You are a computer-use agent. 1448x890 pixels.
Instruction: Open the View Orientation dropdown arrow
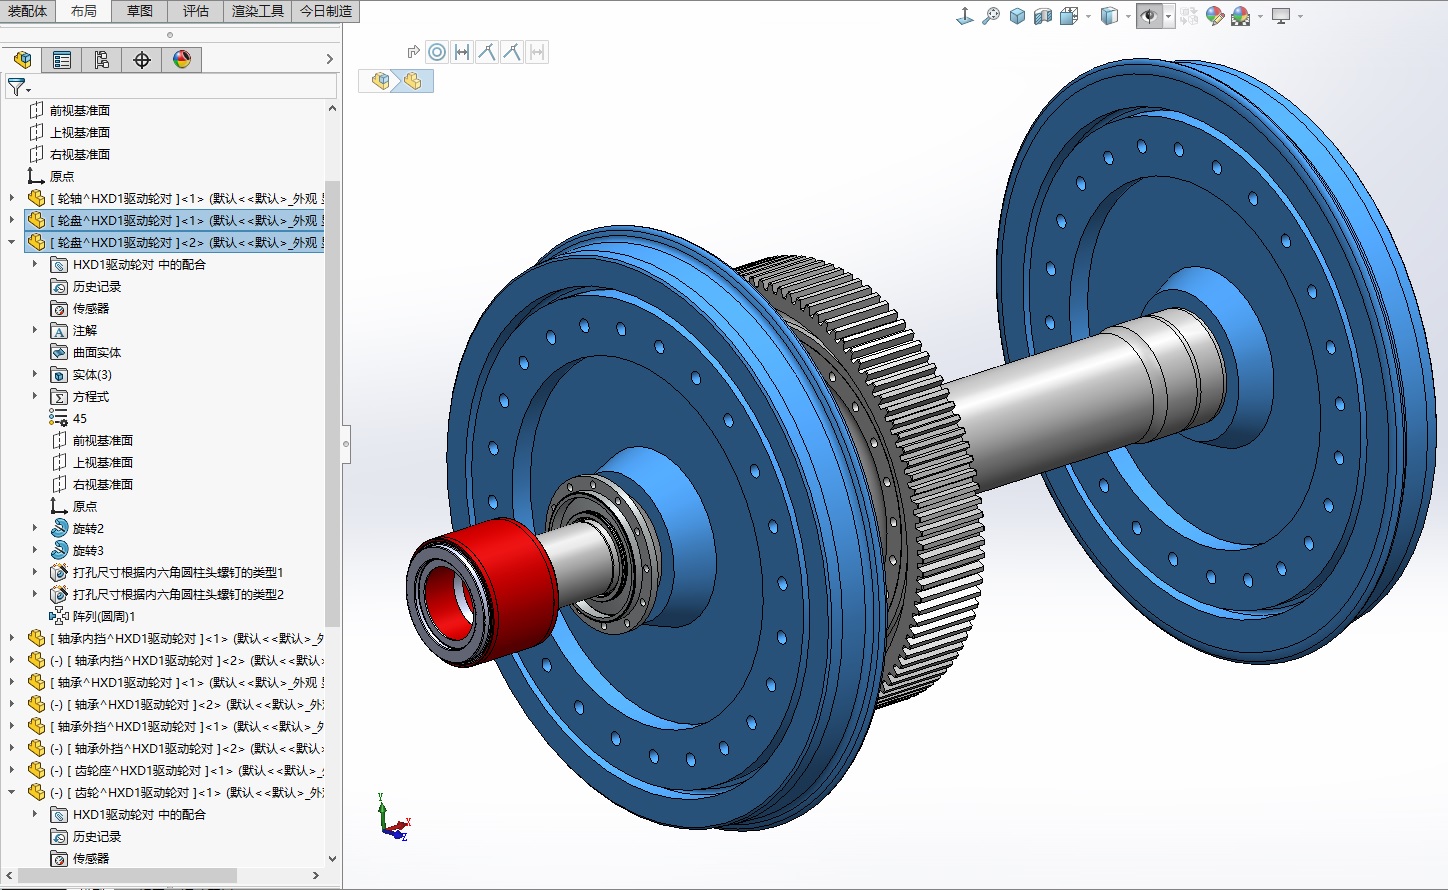tap(1088, 16)
